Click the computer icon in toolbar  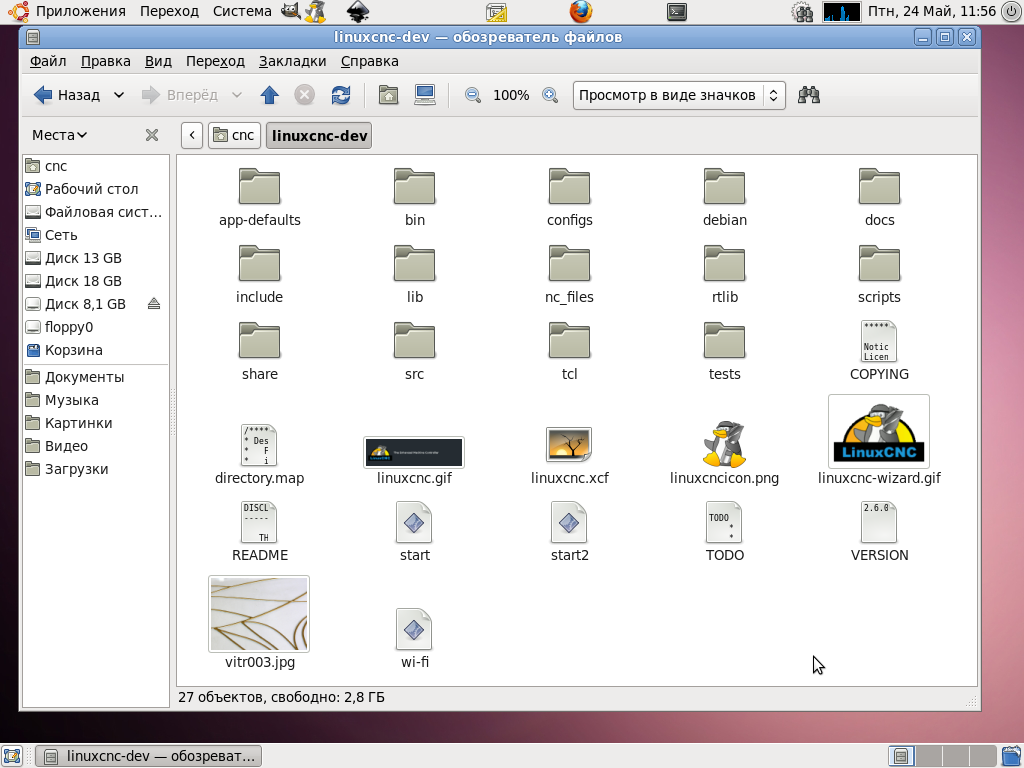[x=424, y=95]
